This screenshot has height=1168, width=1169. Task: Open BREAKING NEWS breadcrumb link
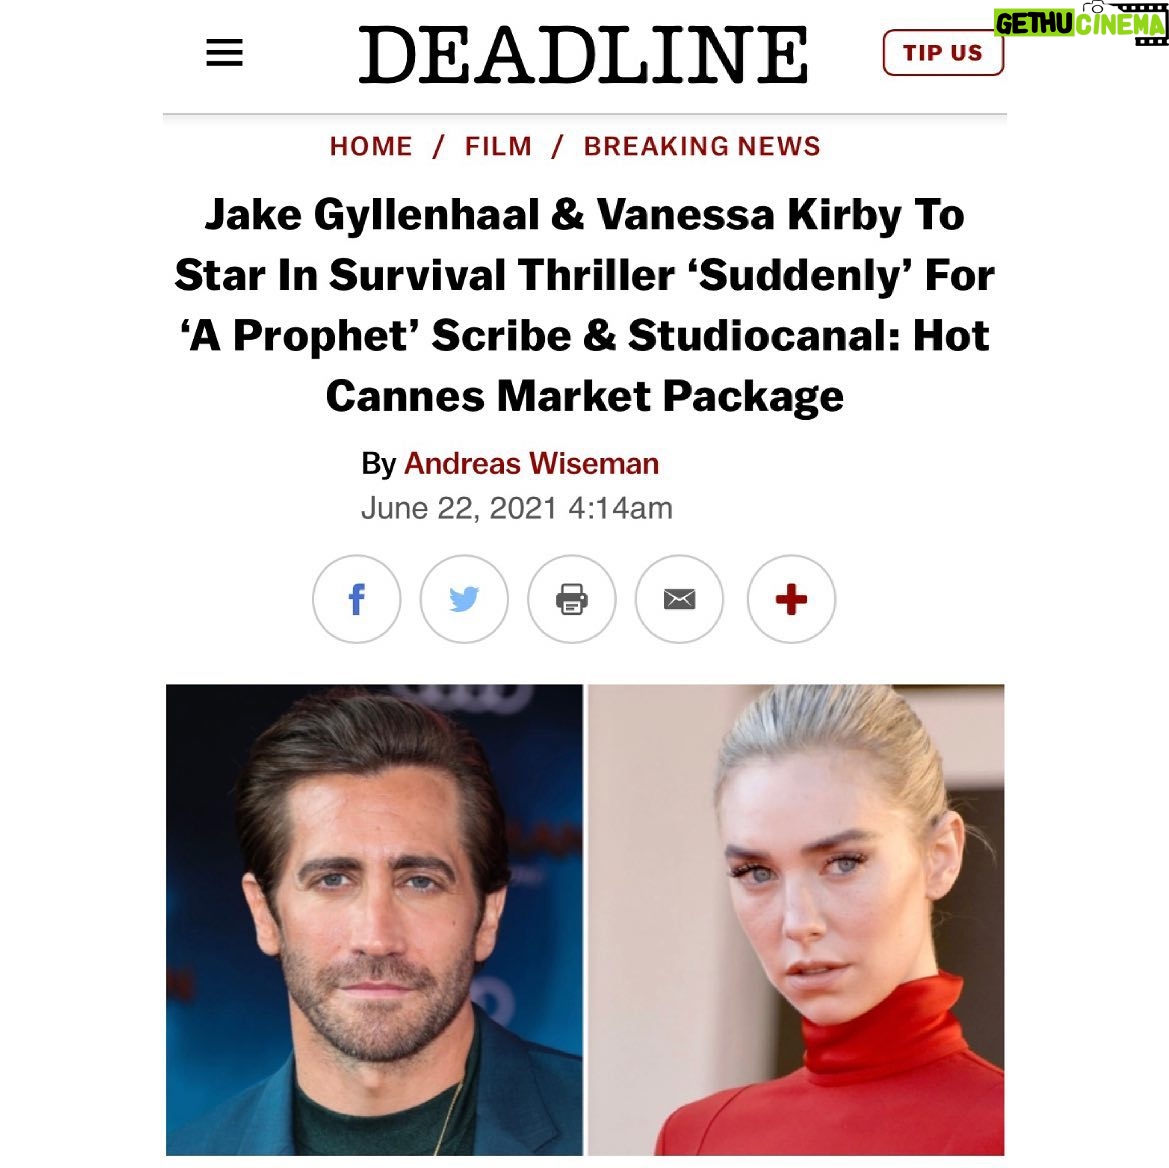tap(702, 146)
